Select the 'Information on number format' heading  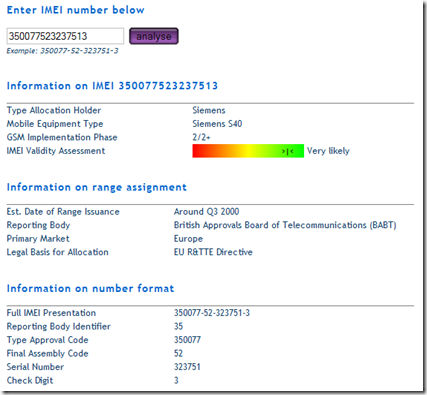tap(90, 288)
